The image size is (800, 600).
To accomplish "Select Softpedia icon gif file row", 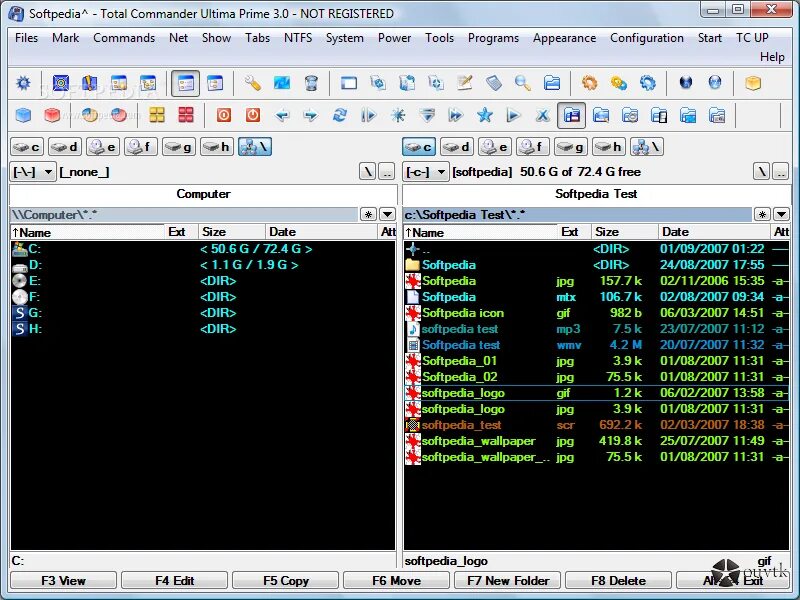I will coord(596,313).
